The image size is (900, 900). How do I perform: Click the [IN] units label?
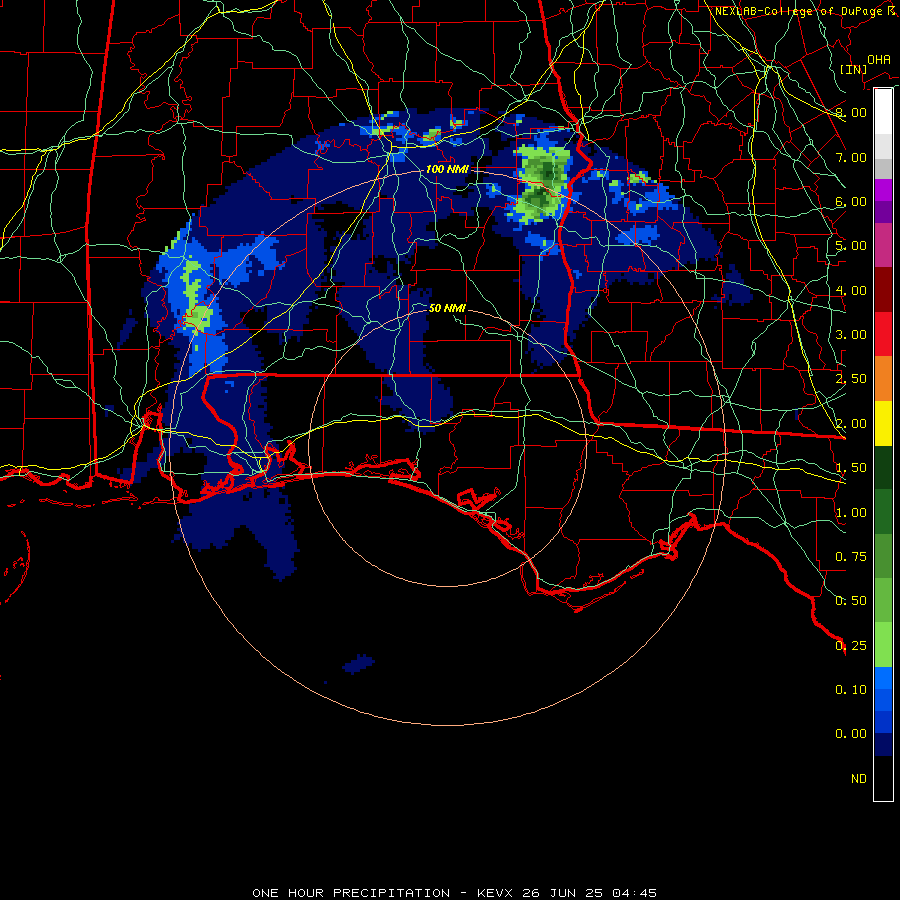[853, 69]
